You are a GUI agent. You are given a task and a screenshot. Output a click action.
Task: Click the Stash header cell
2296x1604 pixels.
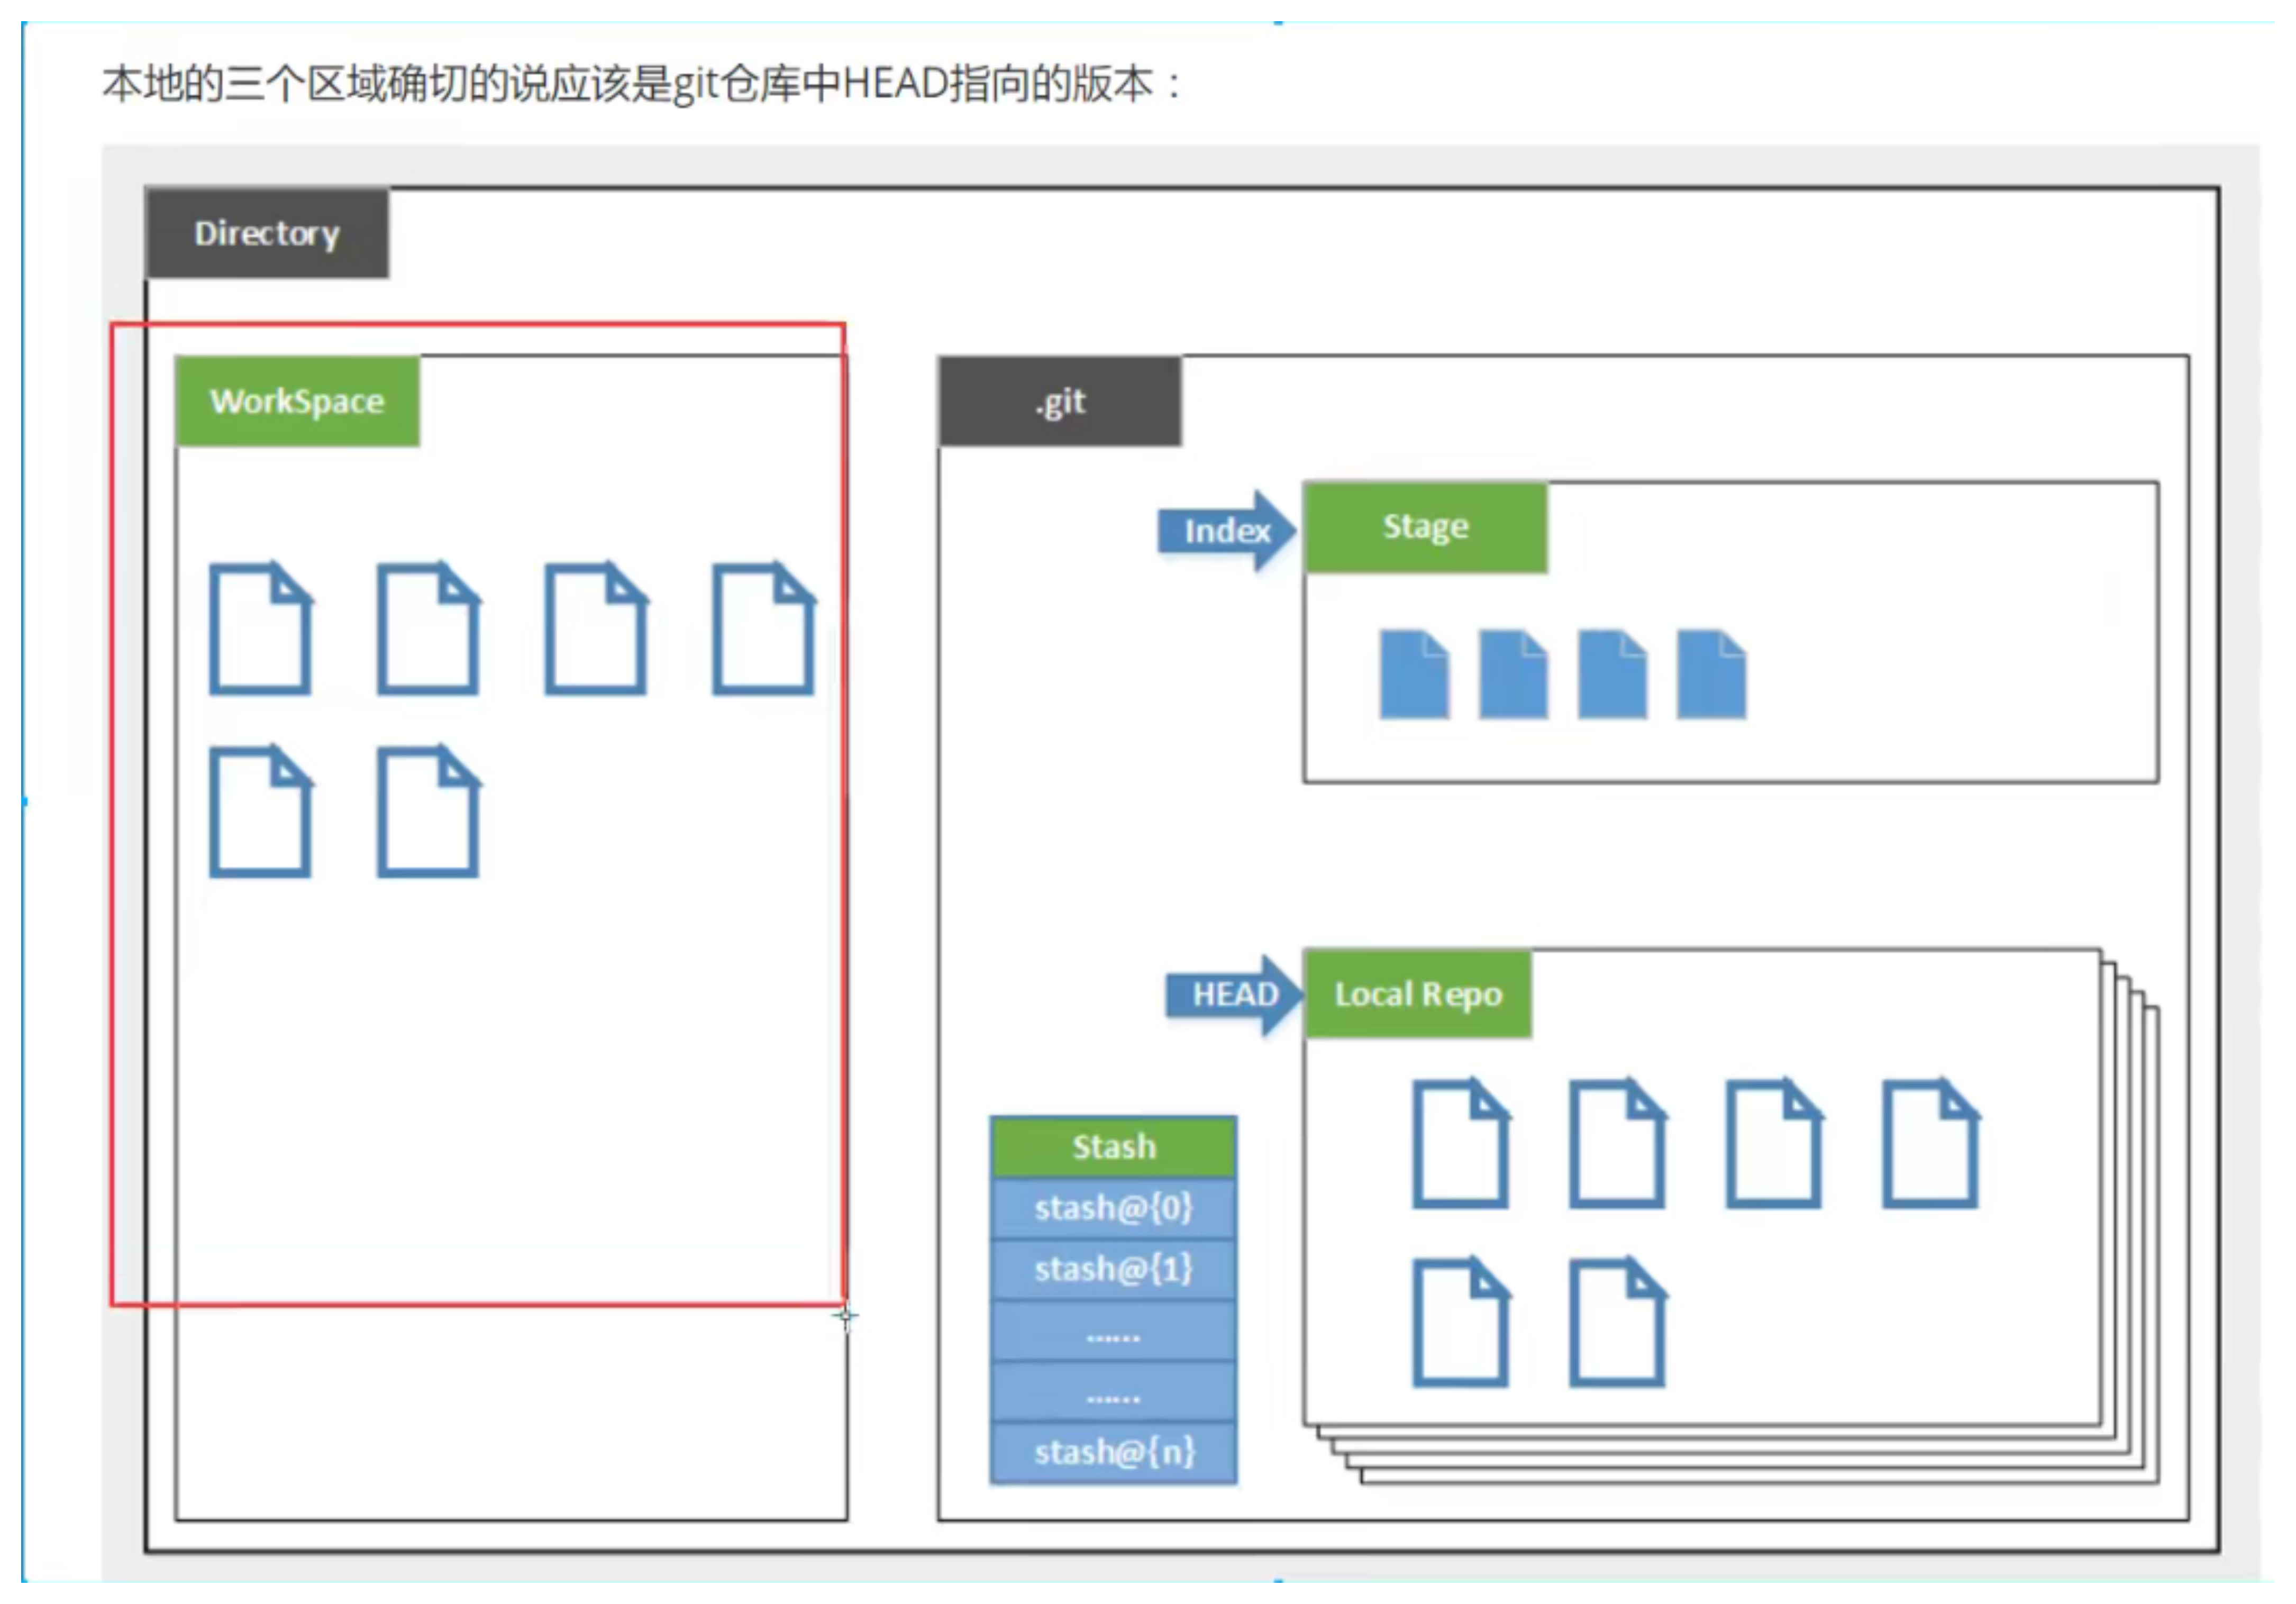click(x=1113, y=1147)
